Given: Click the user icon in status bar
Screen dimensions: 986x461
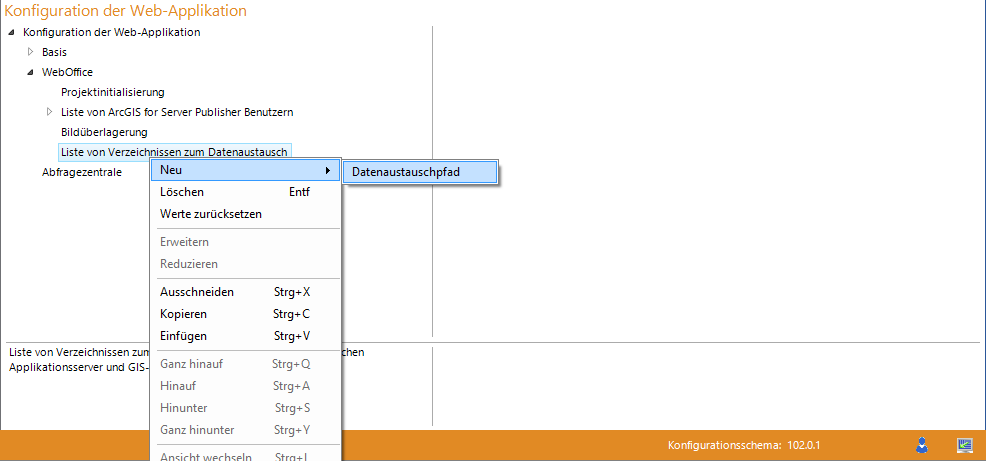Looking at the screenshot, I should (922, 445).
